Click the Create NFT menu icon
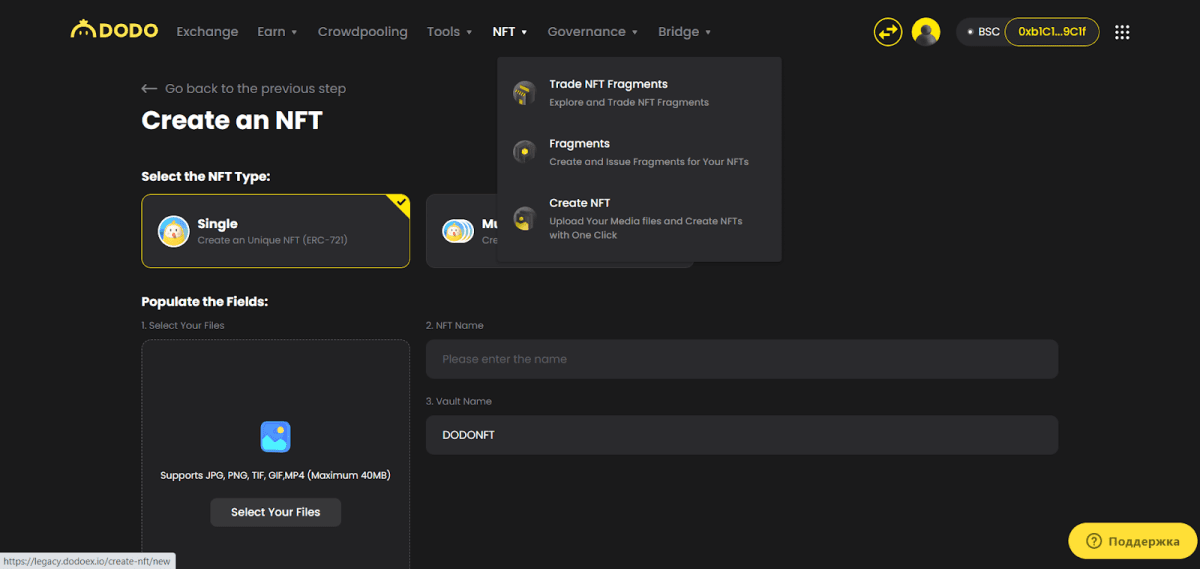Image resolution: width=1200 pixels, height=569 pixels. click(x=524, y=218)
